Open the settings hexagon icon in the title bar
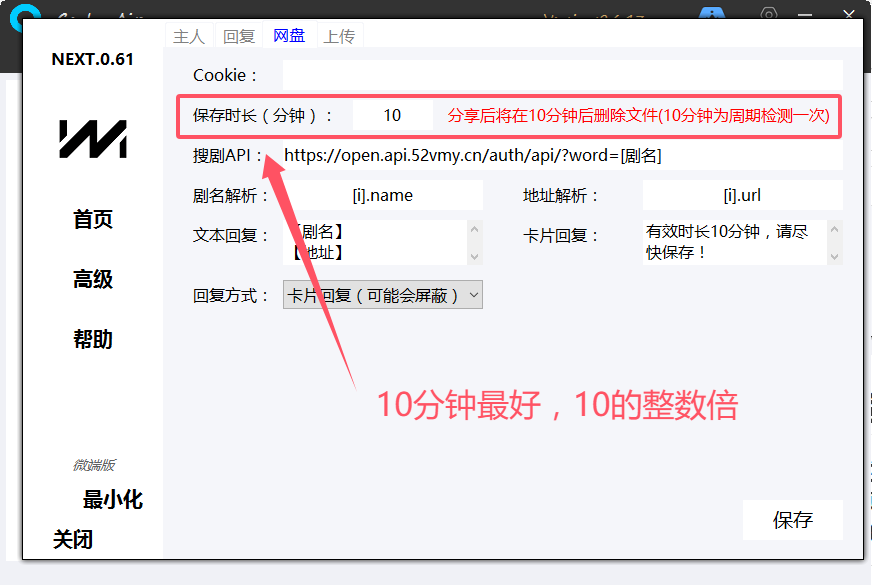 point(769,14)
